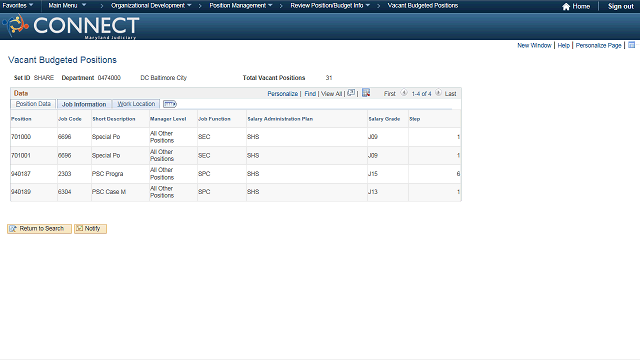Open the zoom grid popup icon

click(351, 93)
